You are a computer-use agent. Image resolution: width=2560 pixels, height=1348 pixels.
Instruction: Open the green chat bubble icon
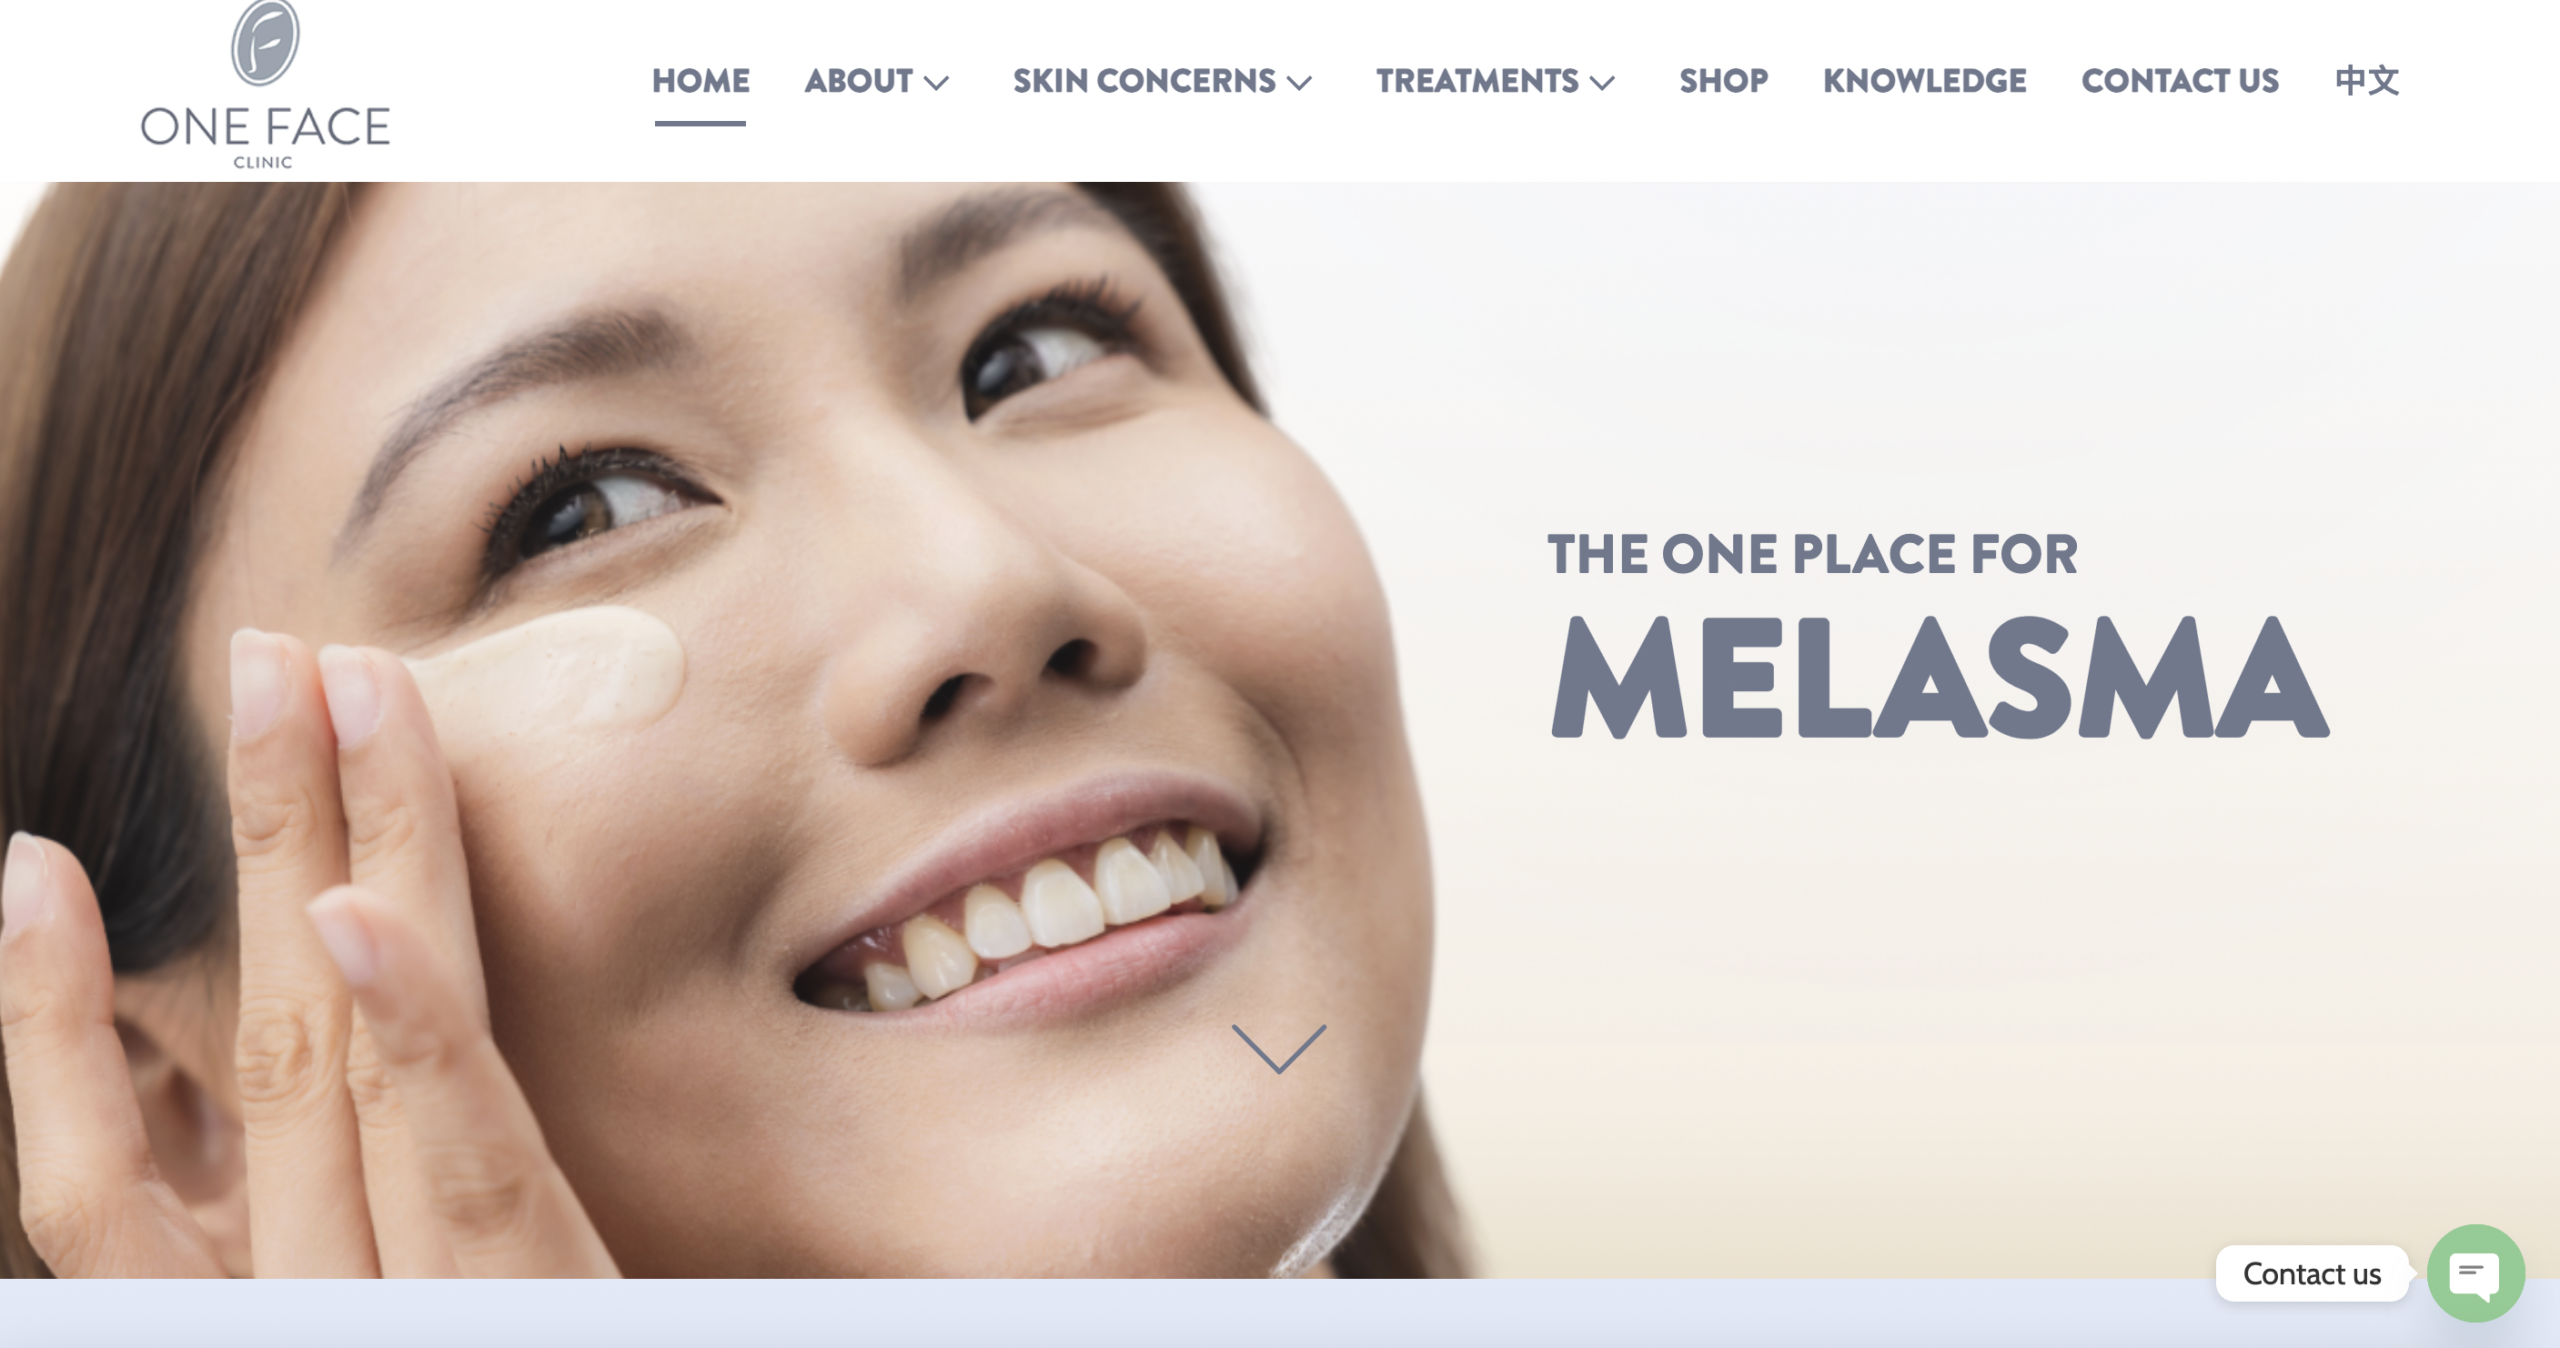(x=2475, y=1273)
